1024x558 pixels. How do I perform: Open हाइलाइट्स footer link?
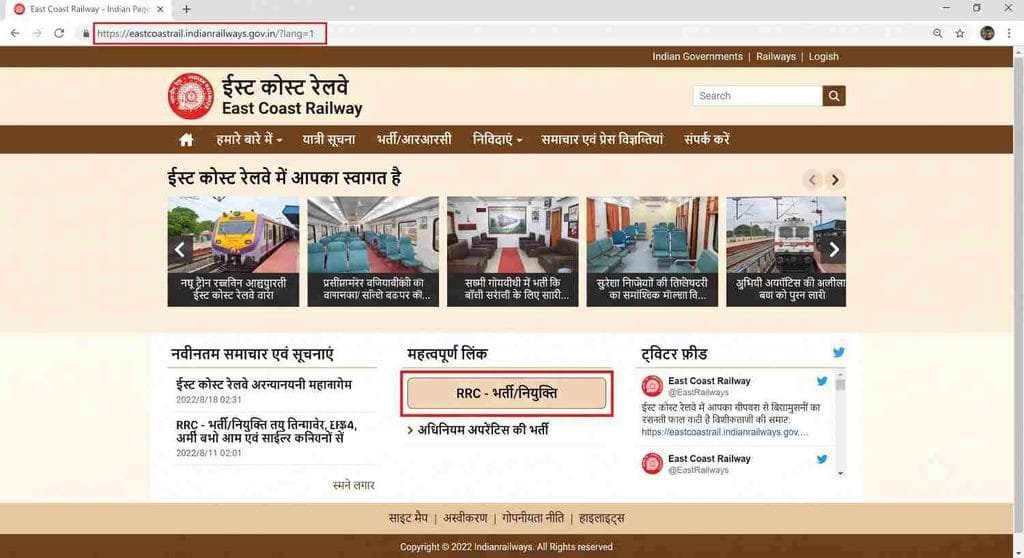601,518
